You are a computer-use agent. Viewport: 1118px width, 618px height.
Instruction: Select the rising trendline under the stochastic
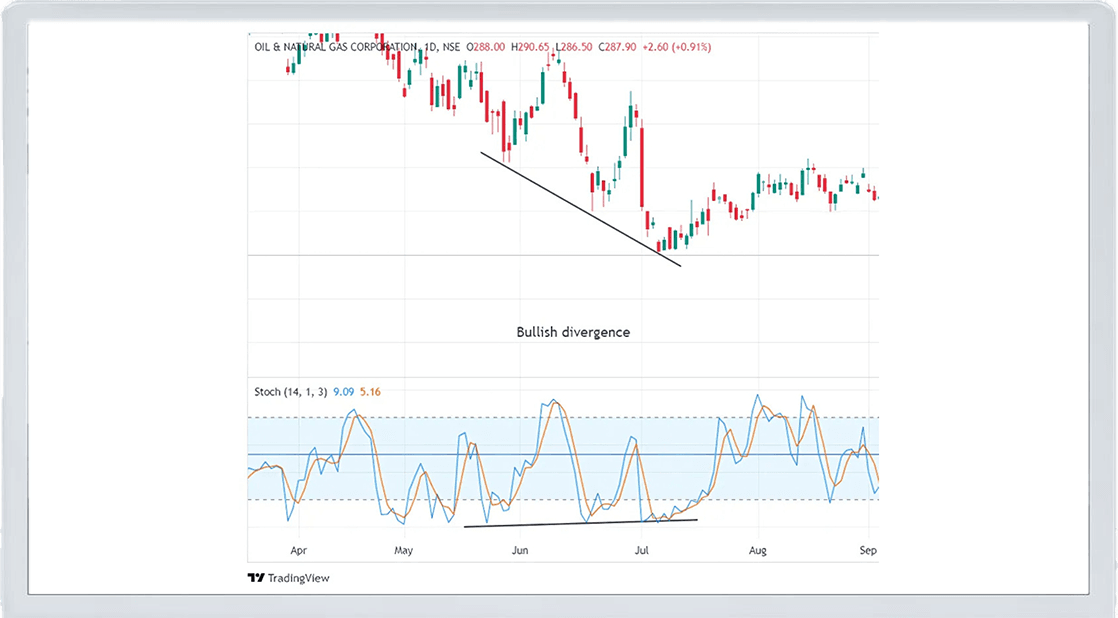tap(580, 523)
